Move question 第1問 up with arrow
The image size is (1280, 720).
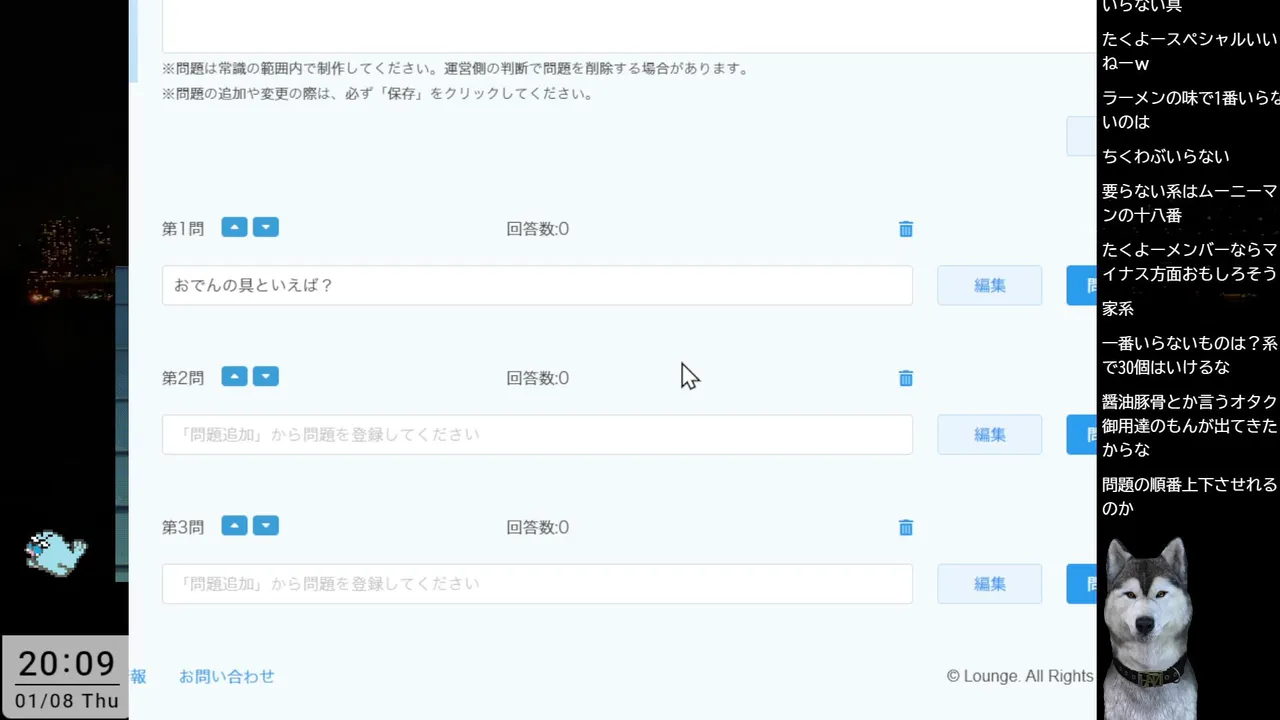point(234,227)
